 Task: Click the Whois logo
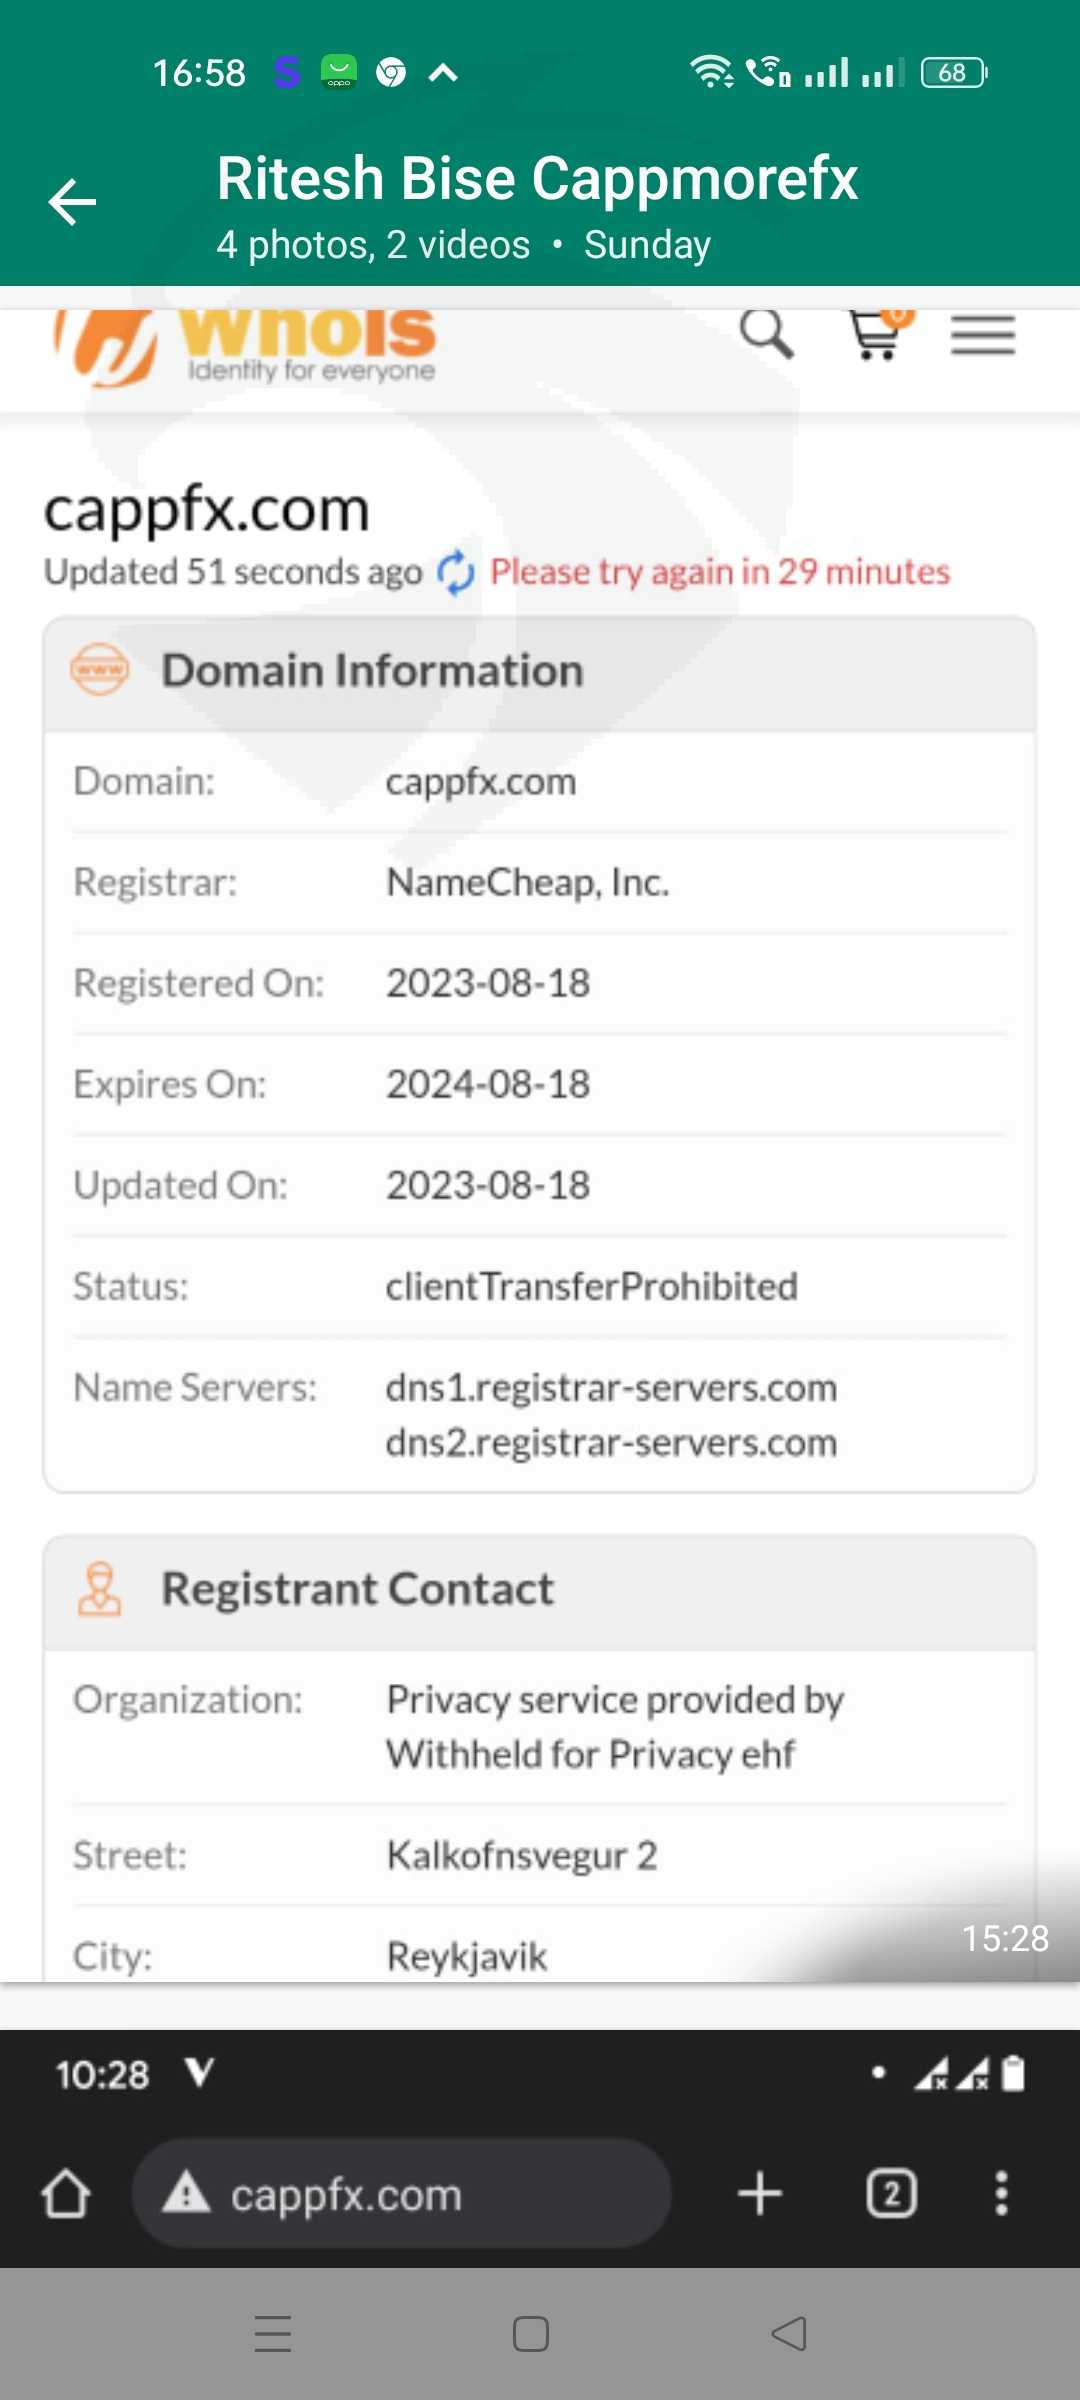pos(246,344)
